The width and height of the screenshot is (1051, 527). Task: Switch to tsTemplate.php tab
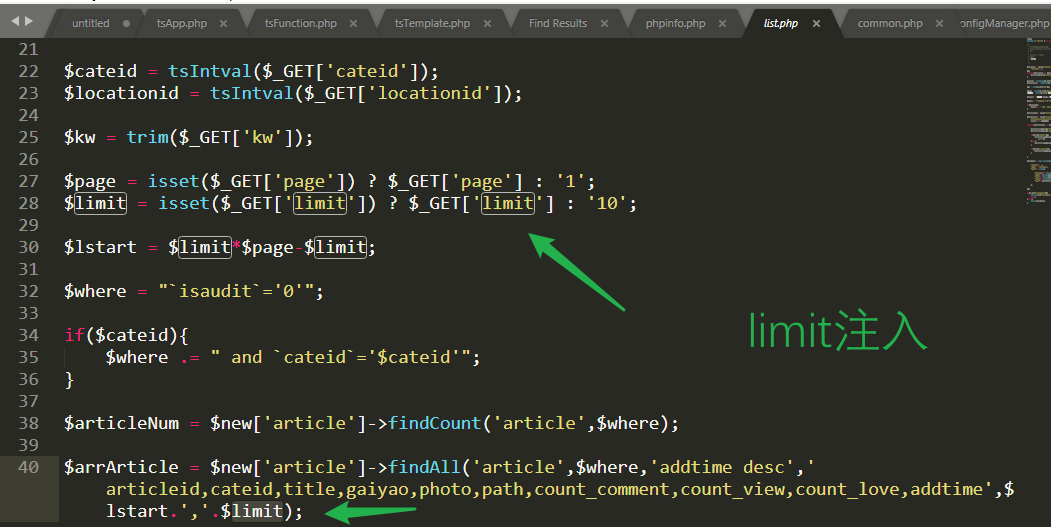pyautogui.click(x=432, y=23)
